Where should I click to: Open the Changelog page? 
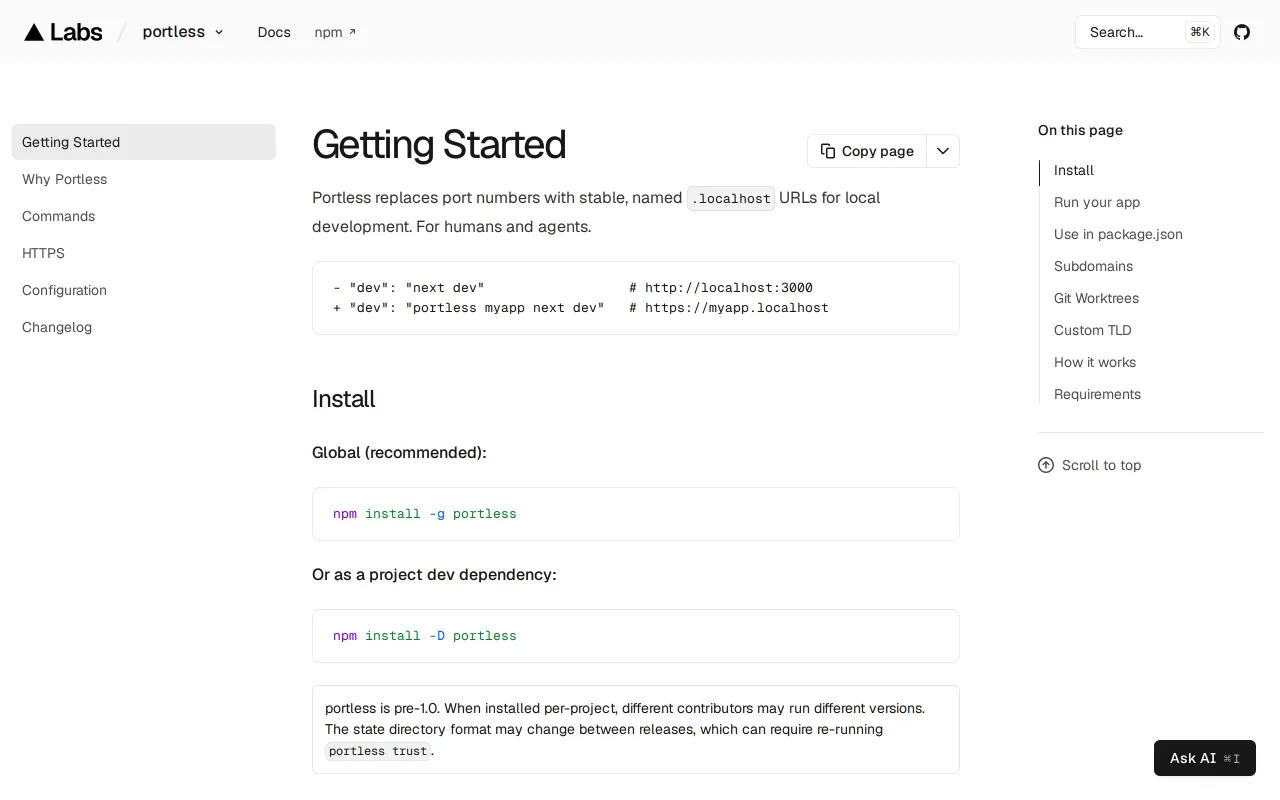[144, 327]
